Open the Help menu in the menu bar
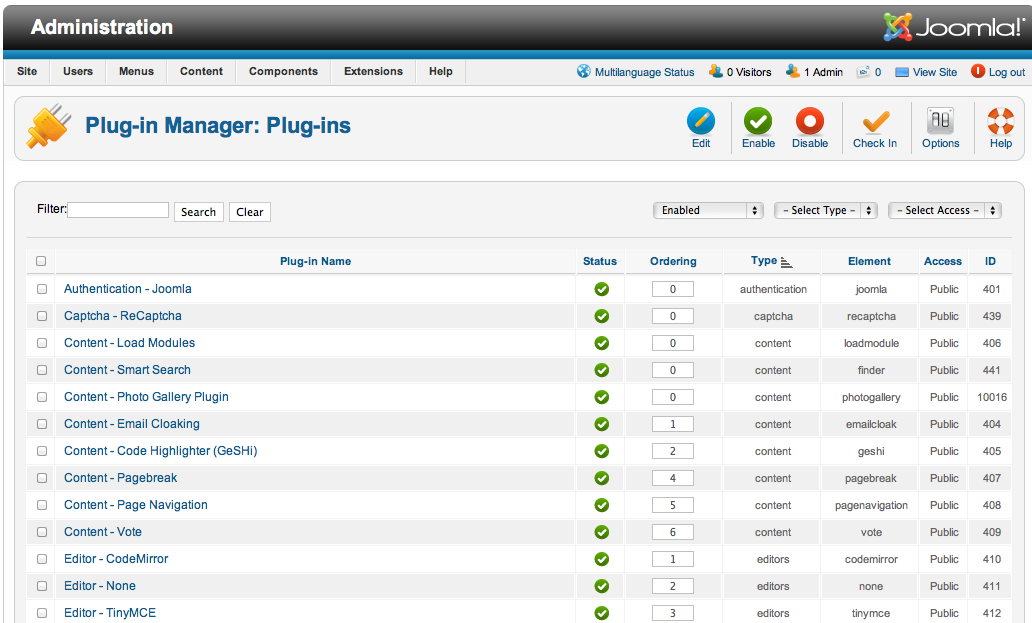1032x623 pixels. [440, 71]
